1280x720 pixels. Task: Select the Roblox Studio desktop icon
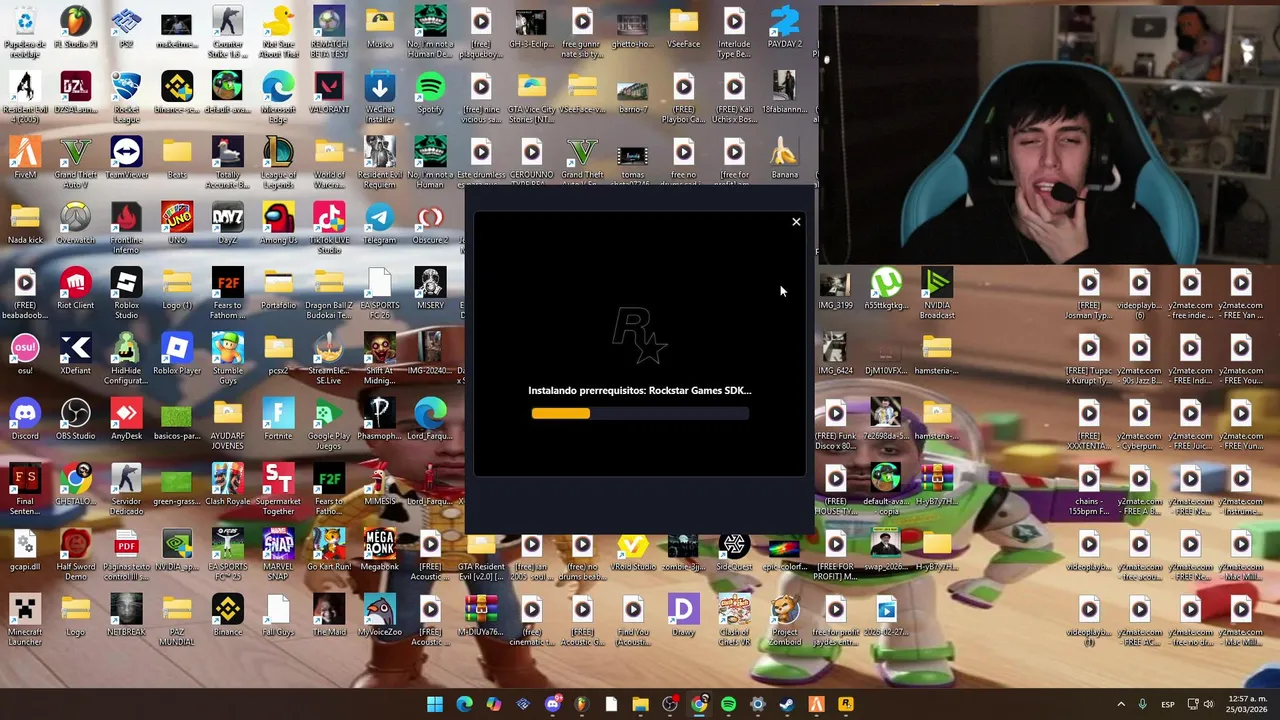click(x=126, y=291)
